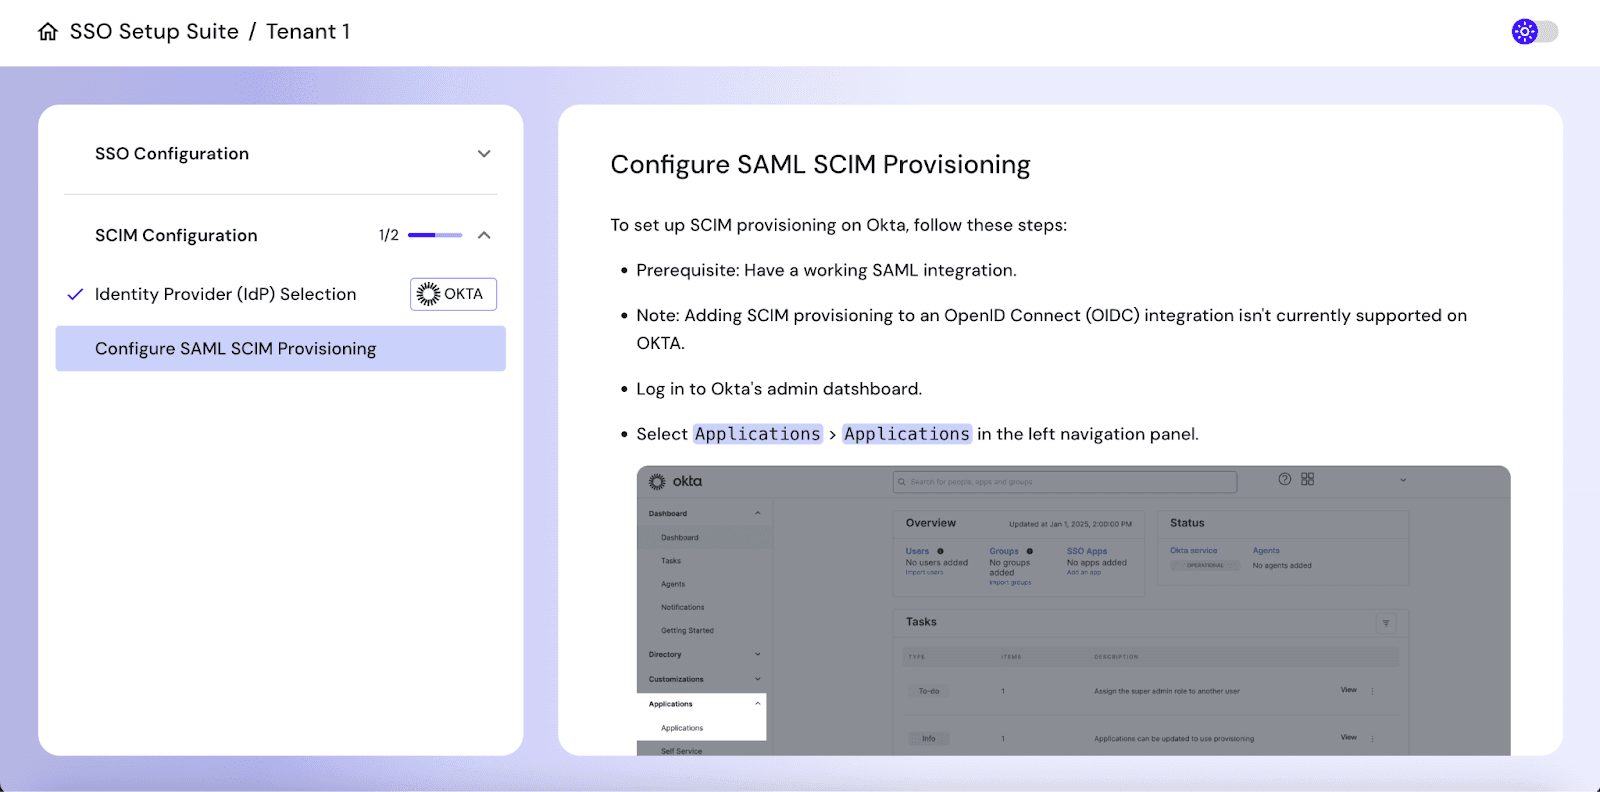Click the help question mark icon
This screenshot has width=1600, height=792.
pyautogui.click(x=1285, y=479)
